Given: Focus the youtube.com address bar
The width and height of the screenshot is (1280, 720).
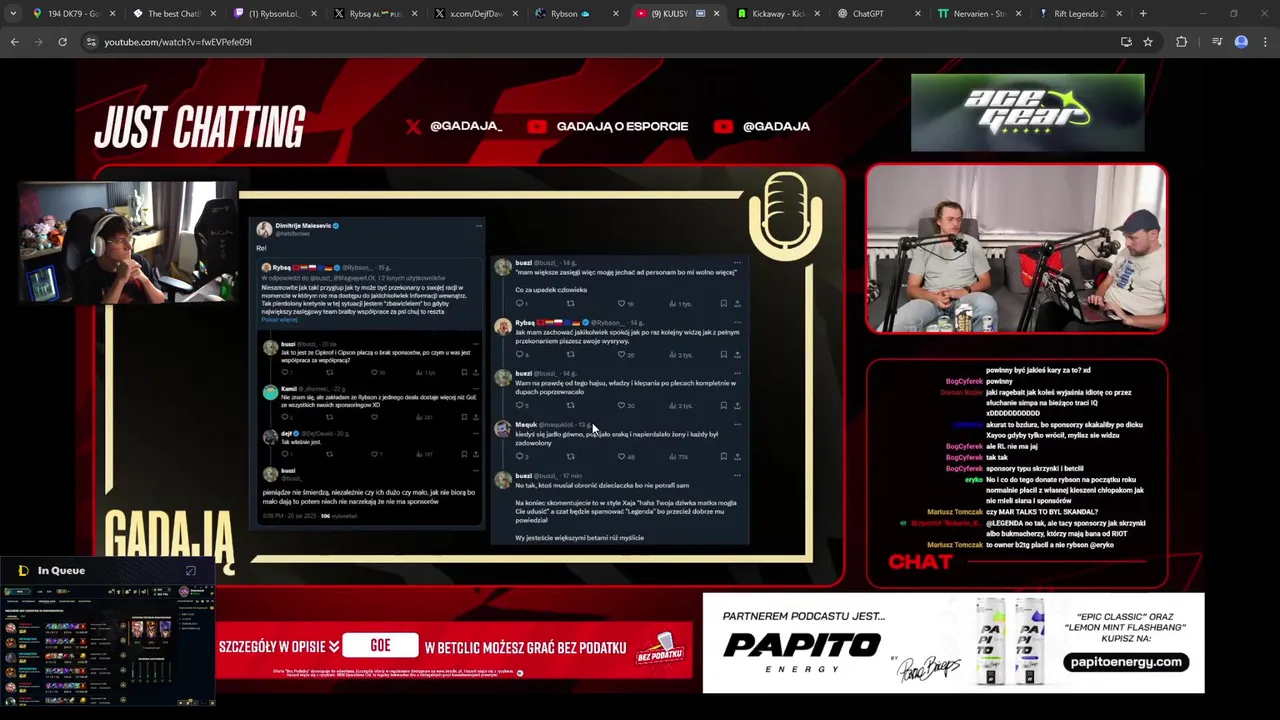Looking at the screenshot, I should tap(600, 42).
